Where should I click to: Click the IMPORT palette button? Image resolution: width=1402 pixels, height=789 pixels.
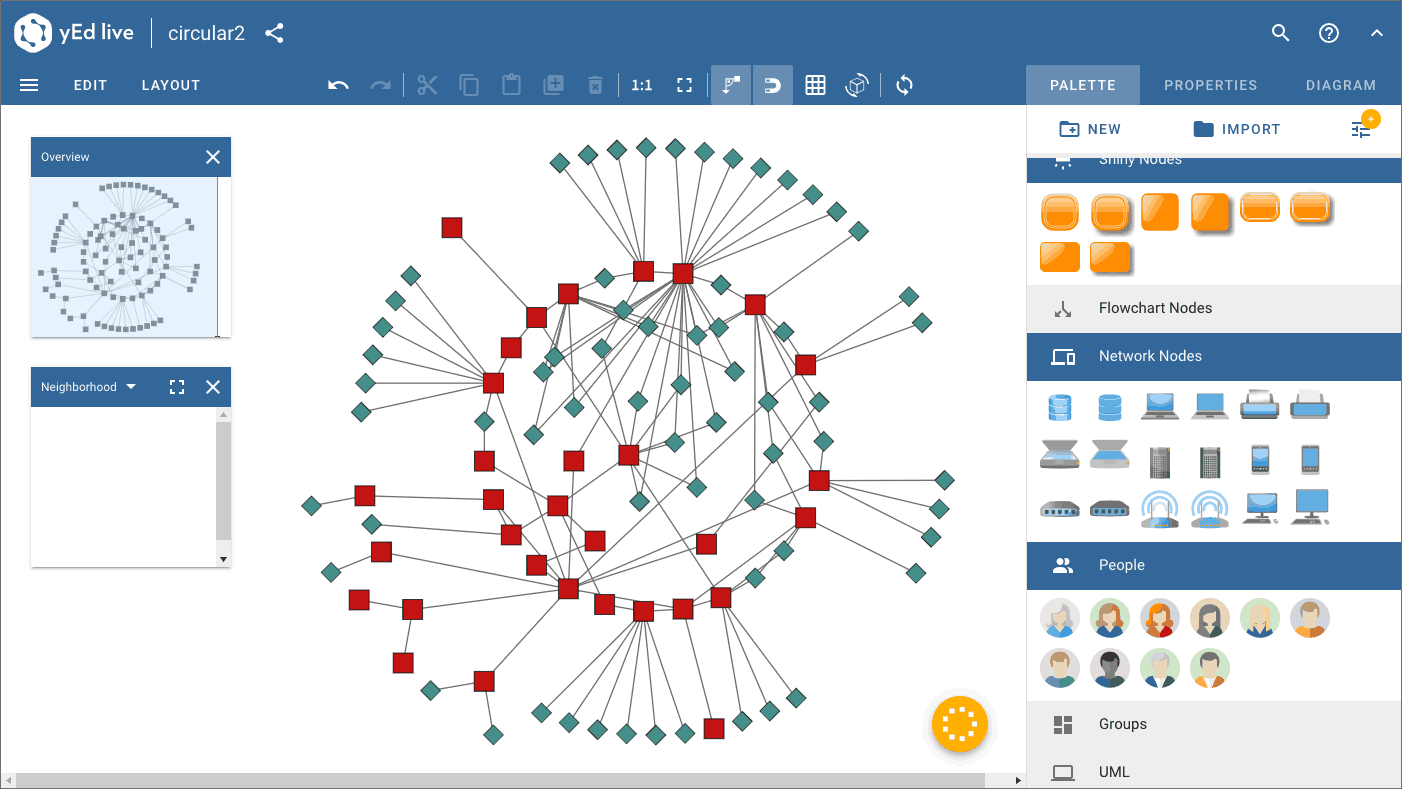pyautogui.click(x=1236, y=129)
